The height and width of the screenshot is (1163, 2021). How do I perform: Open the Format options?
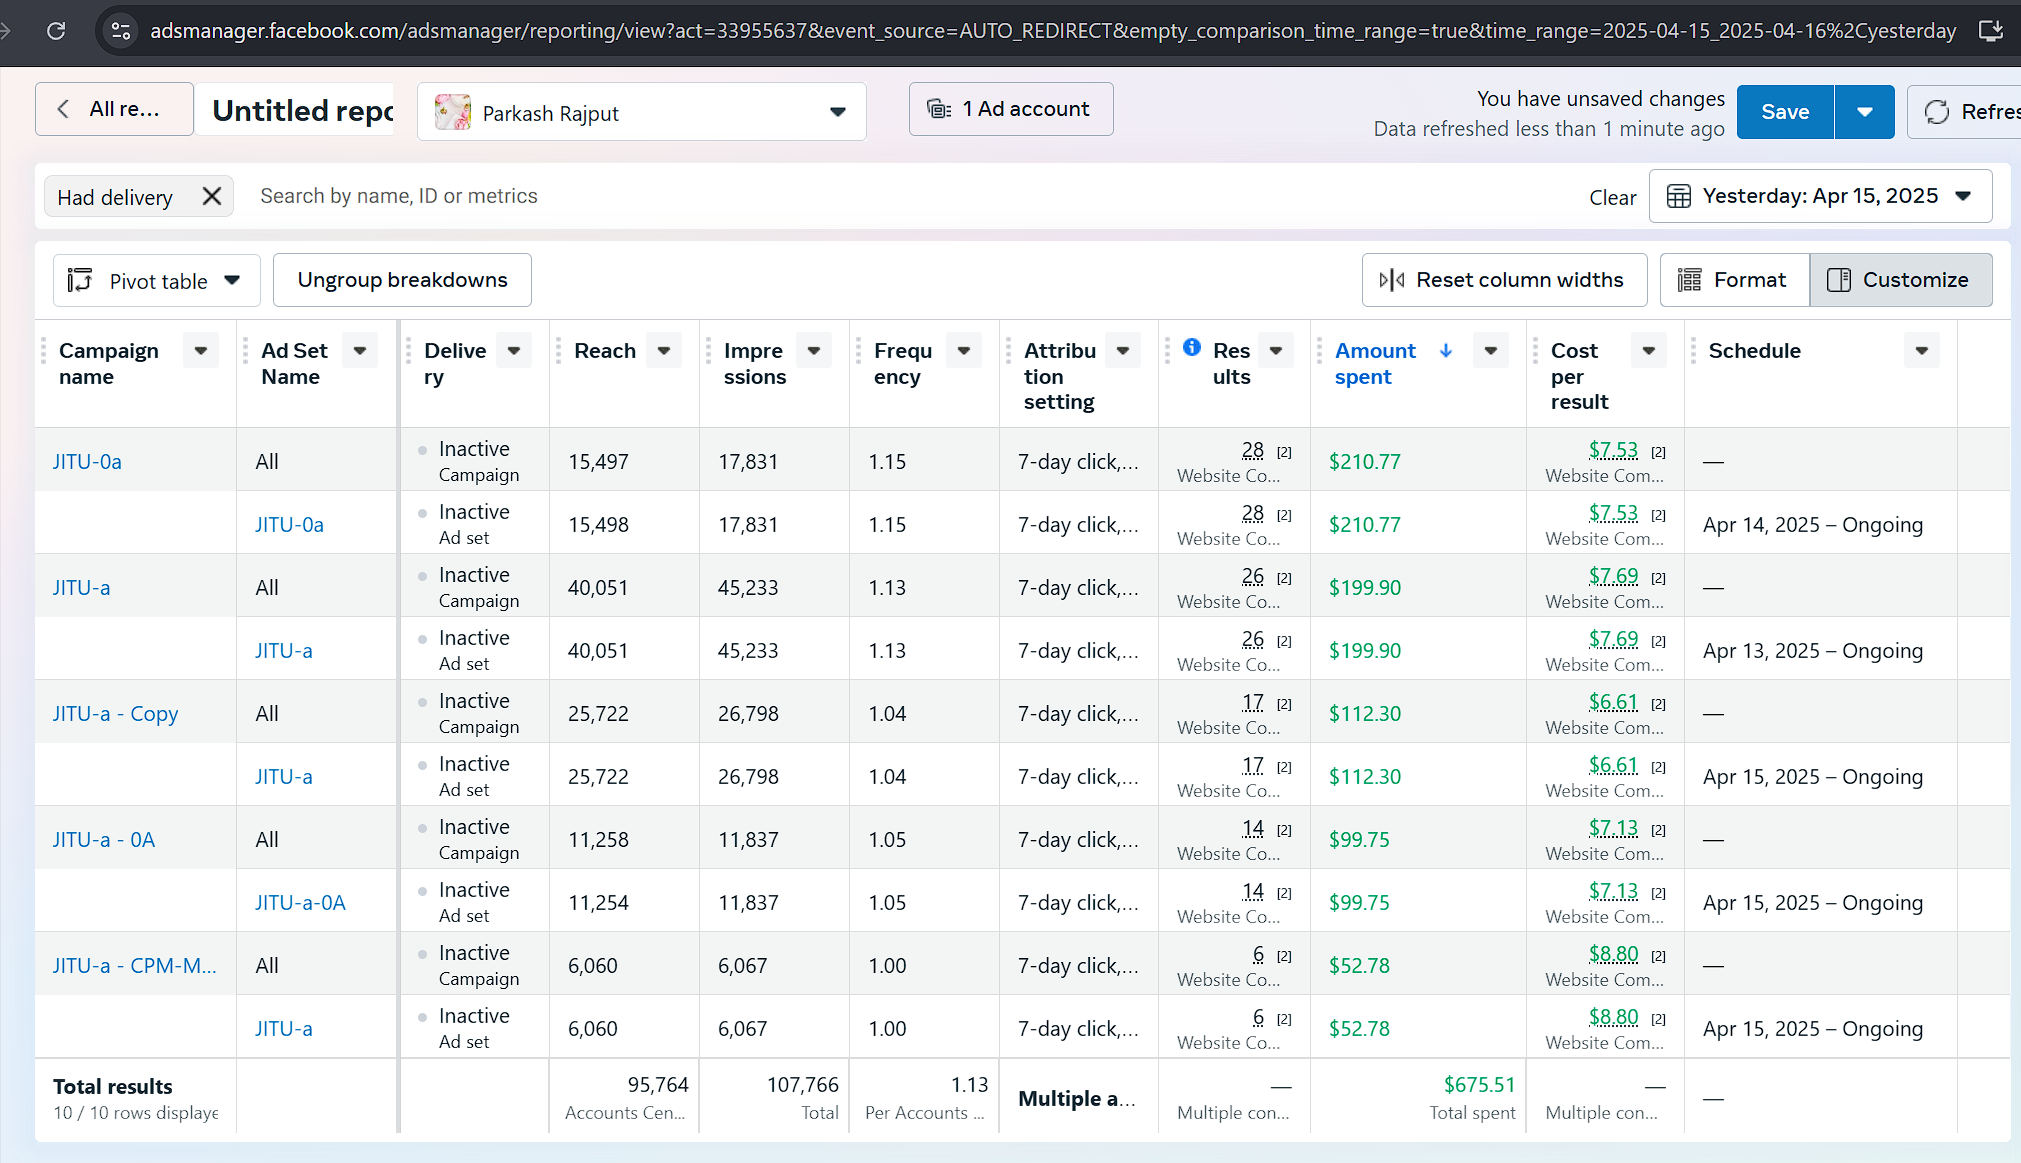1735,280
